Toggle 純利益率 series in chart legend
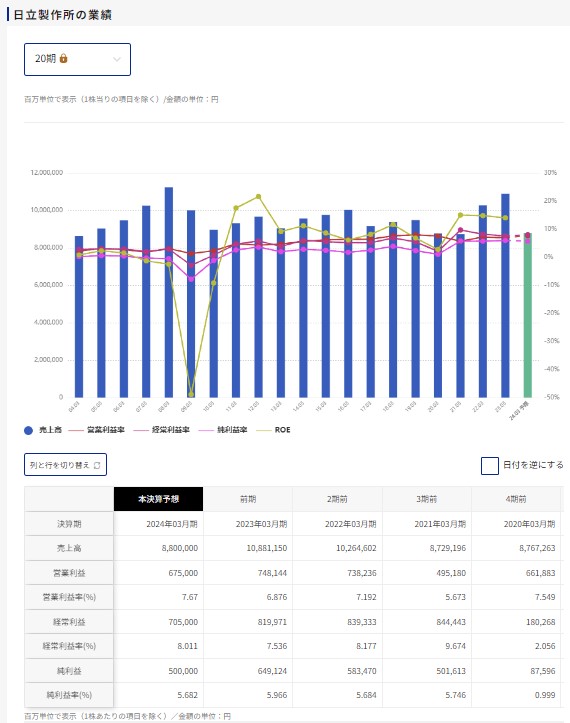 (x=223, y=430)
